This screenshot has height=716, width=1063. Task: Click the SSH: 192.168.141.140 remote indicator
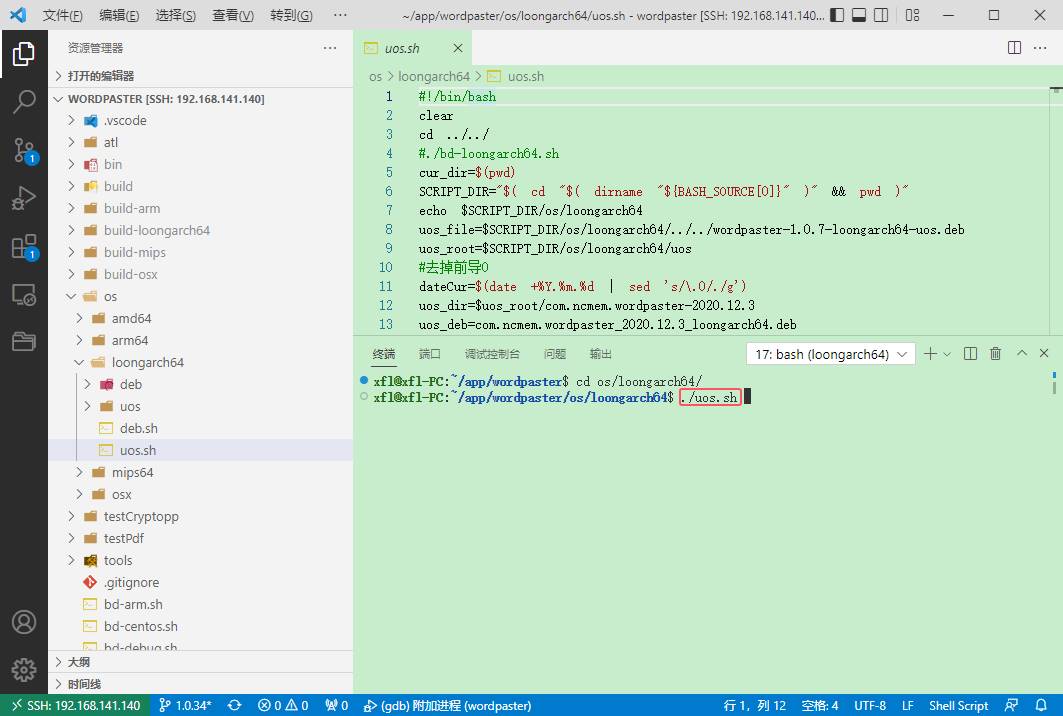(x=75, y=705)
